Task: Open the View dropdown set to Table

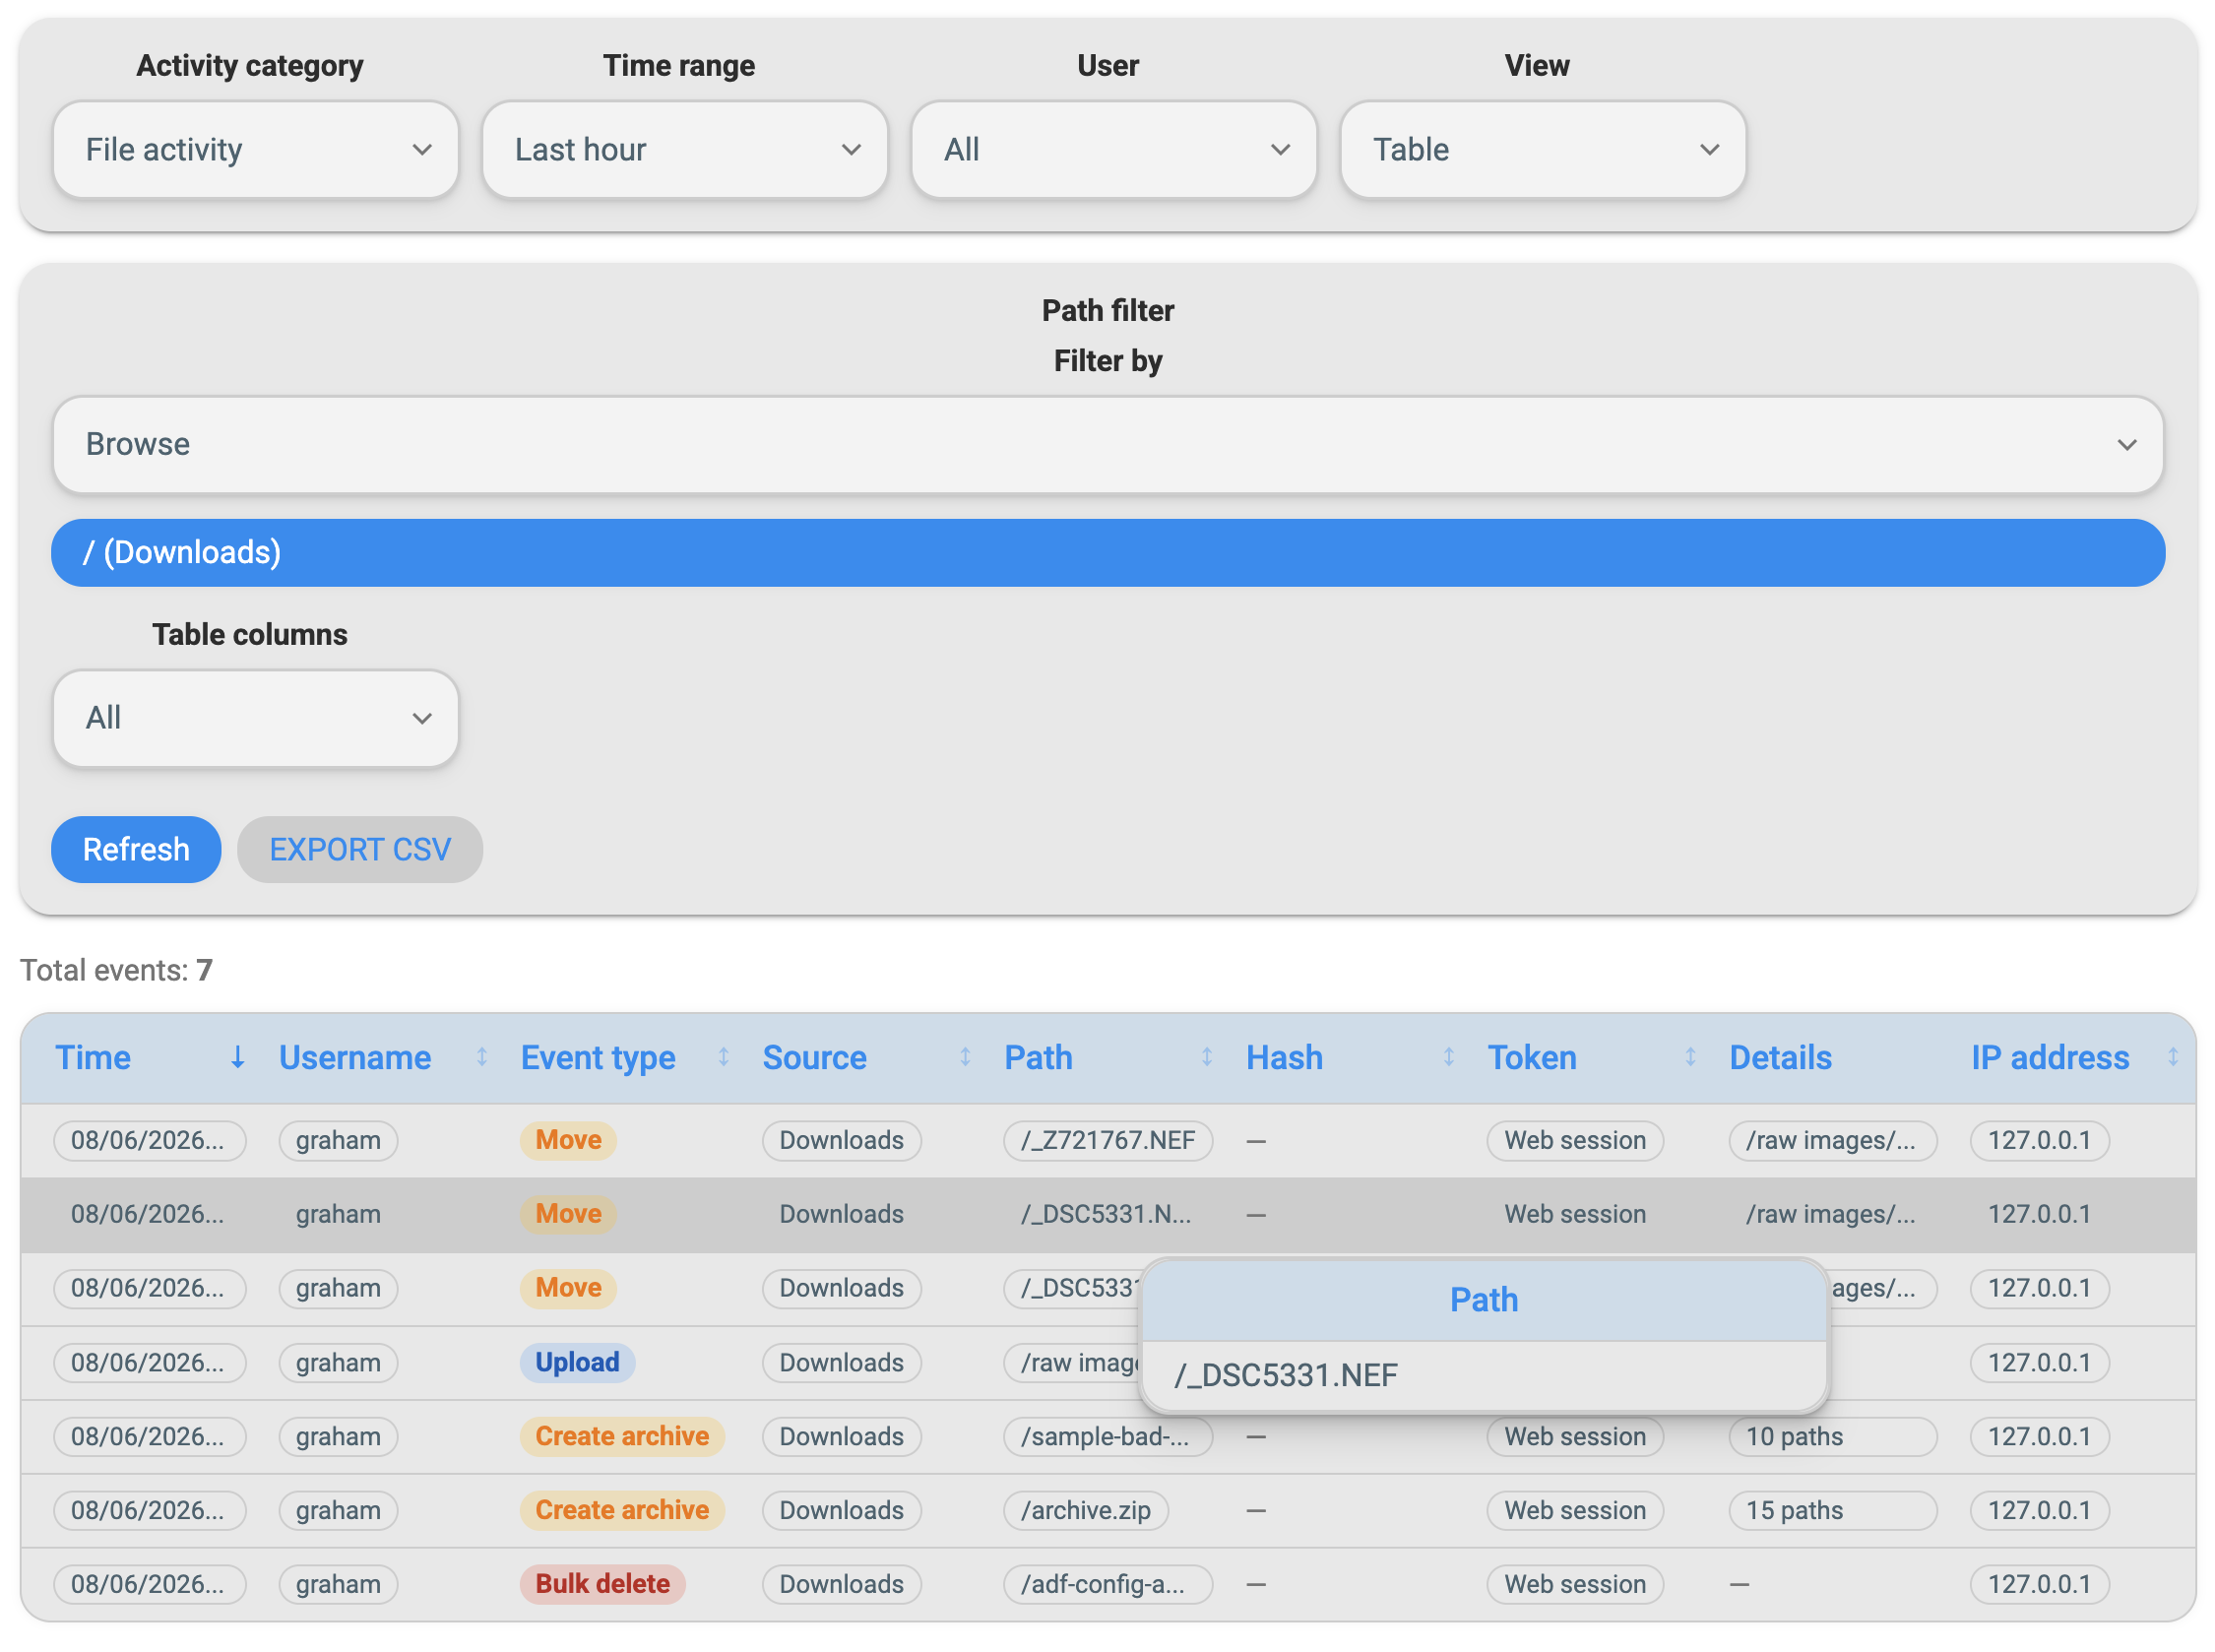Action: point(1542,150)
